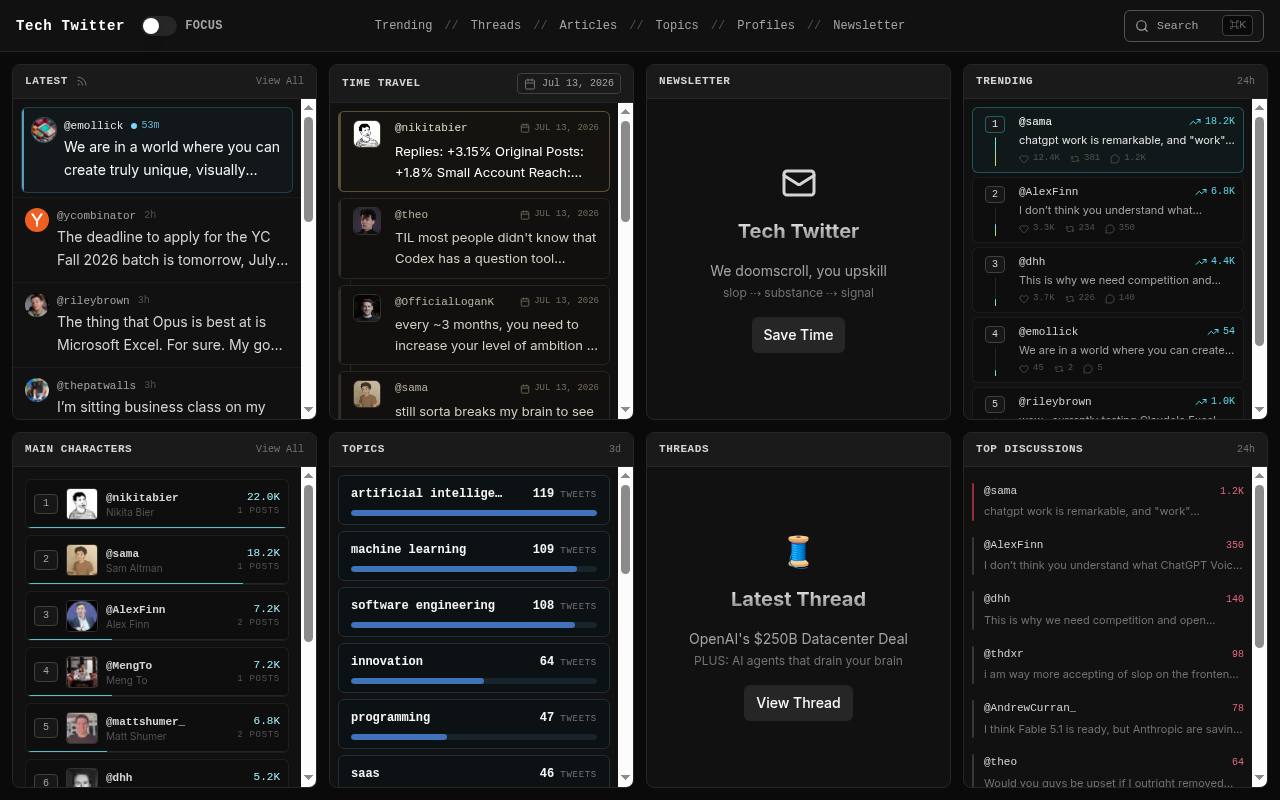1280x800 pixels.
Task: Open @AlexFinn discussion in Top Discussions
Action: (1108, 555)
